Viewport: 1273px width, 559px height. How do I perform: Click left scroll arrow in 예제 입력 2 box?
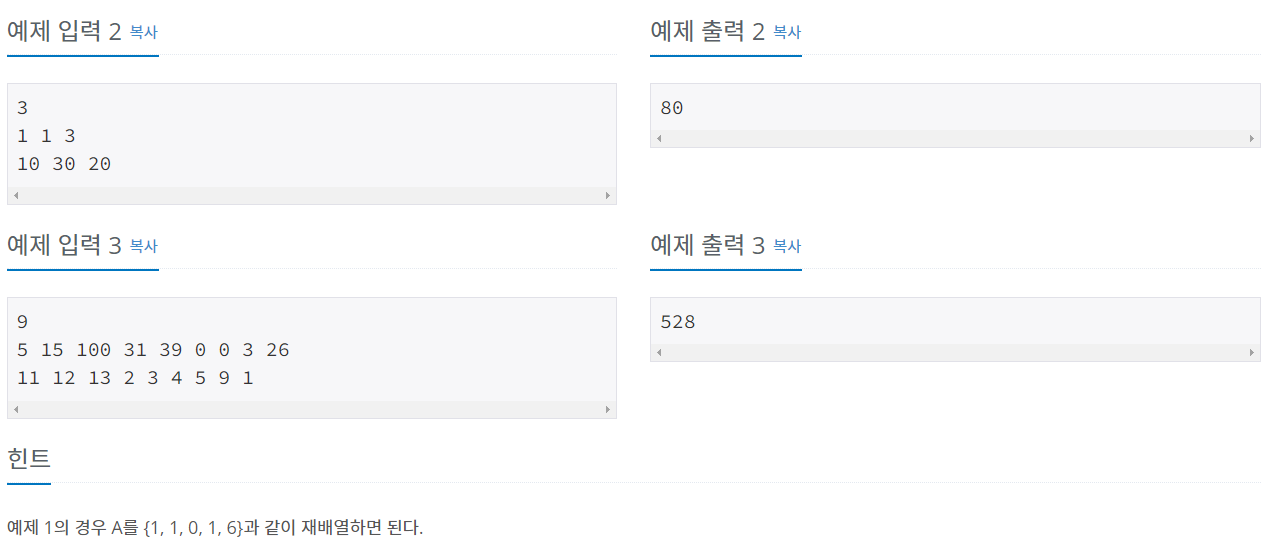16,195
